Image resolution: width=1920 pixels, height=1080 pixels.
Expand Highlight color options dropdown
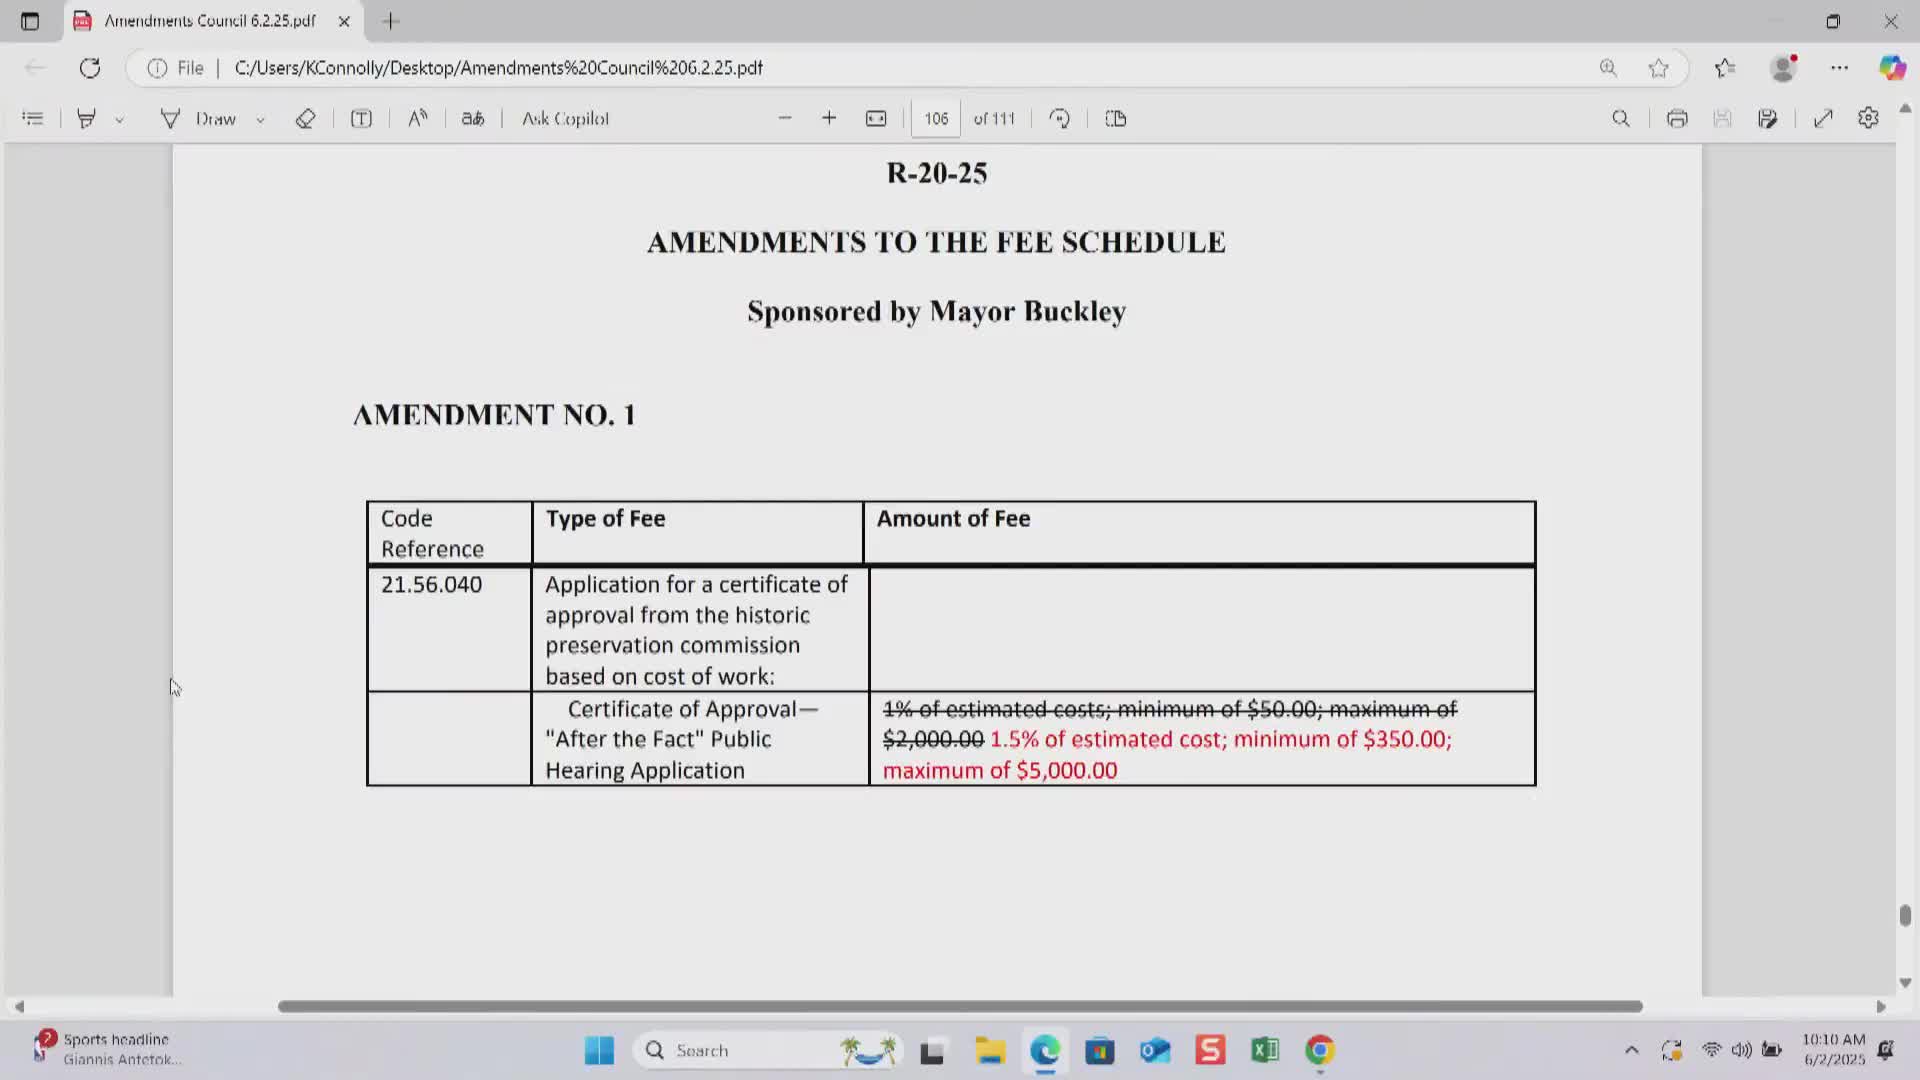click(x=119, y=119)
